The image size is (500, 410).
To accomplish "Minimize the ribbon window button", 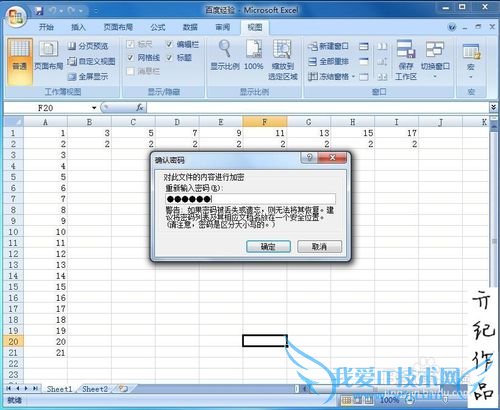I will click(x=465, y=28).
